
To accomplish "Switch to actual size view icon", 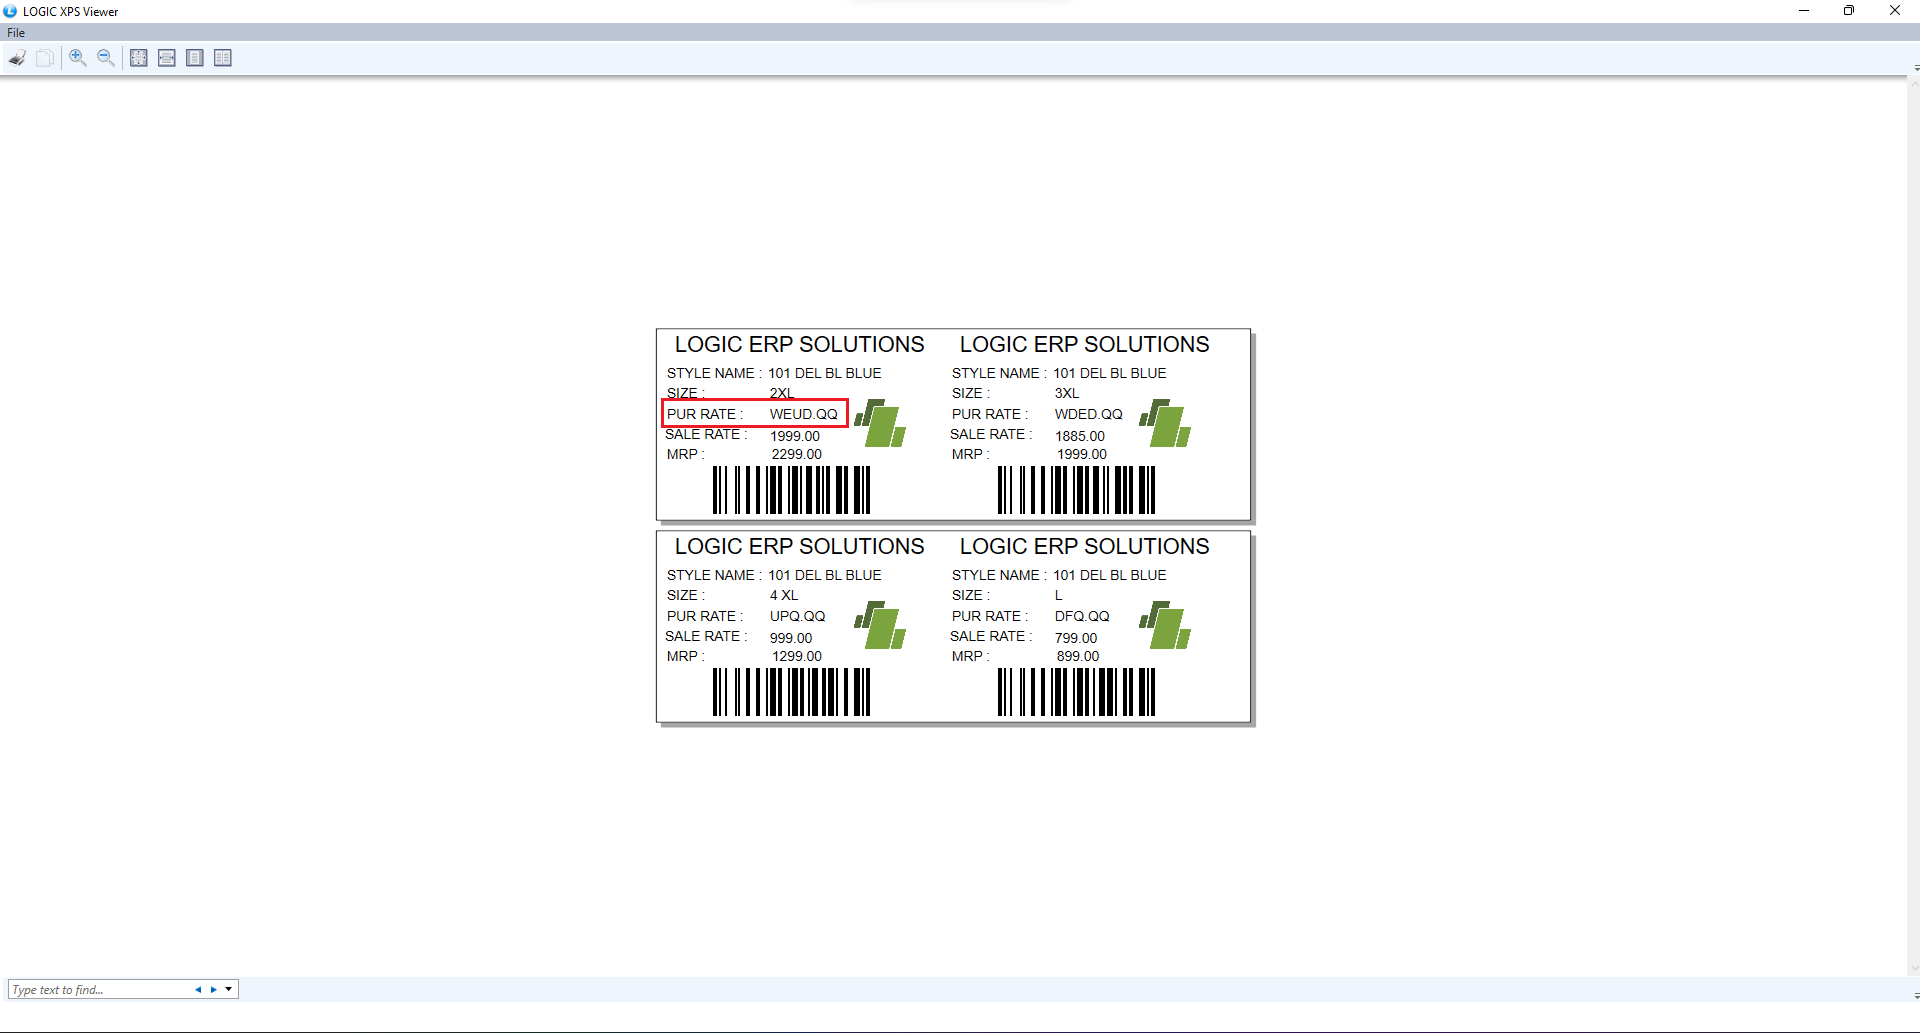I will (139, 58).
